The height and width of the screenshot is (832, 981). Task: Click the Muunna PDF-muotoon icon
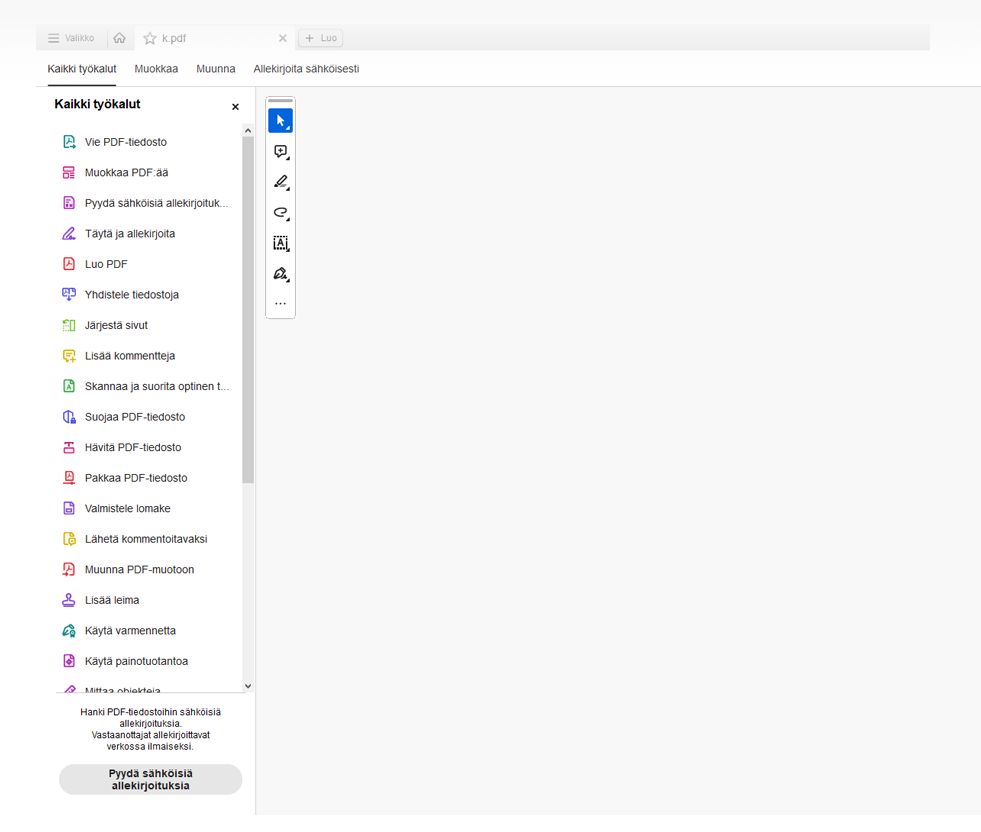[x=69, y=569]
